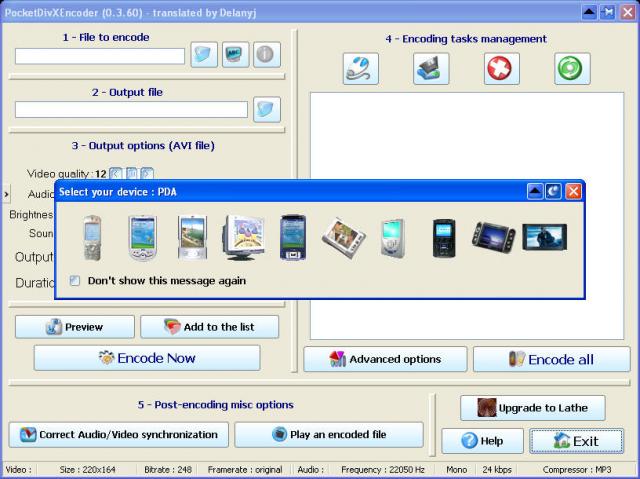The image size is (640, 479).
Task: Show file information with the grey info icon
Action: [267, 54]
